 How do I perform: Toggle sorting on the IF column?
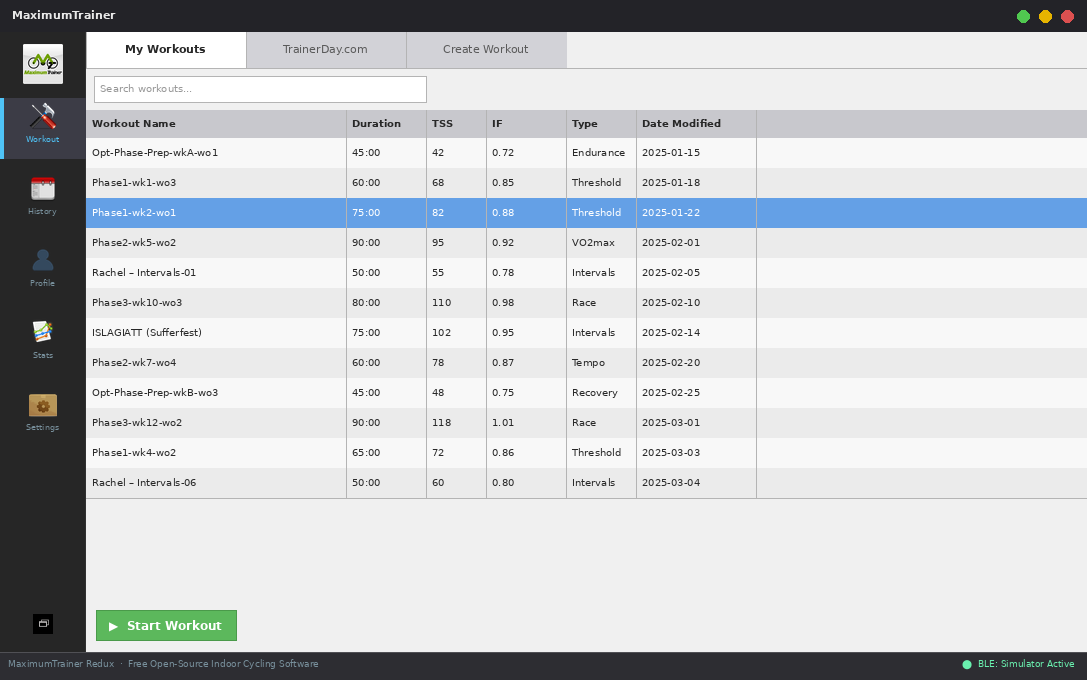498,123
